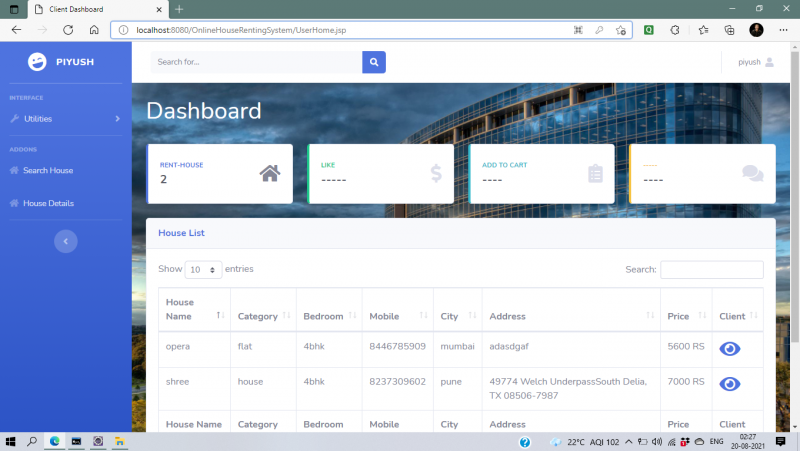Sort table by Category column
Image resolution: width=800 pixels, height=451 pixels.
coord(263,309)
